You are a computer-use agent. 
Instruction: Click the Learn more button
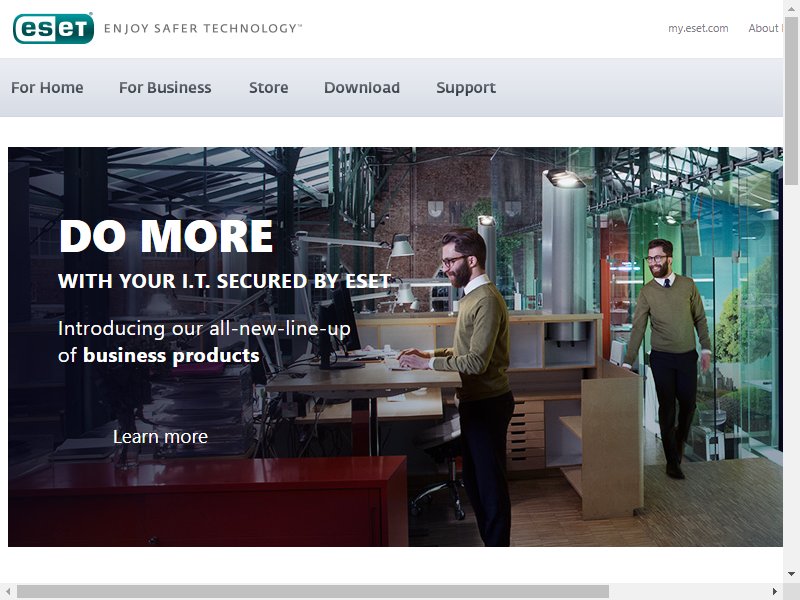tap(160, 437)
